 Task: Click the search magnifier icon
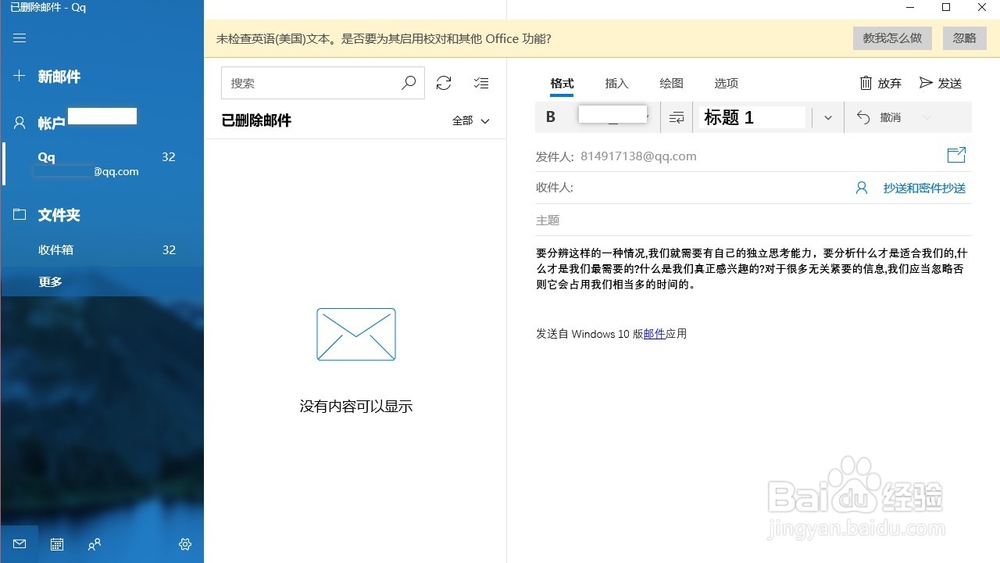(x=409, y=83)
